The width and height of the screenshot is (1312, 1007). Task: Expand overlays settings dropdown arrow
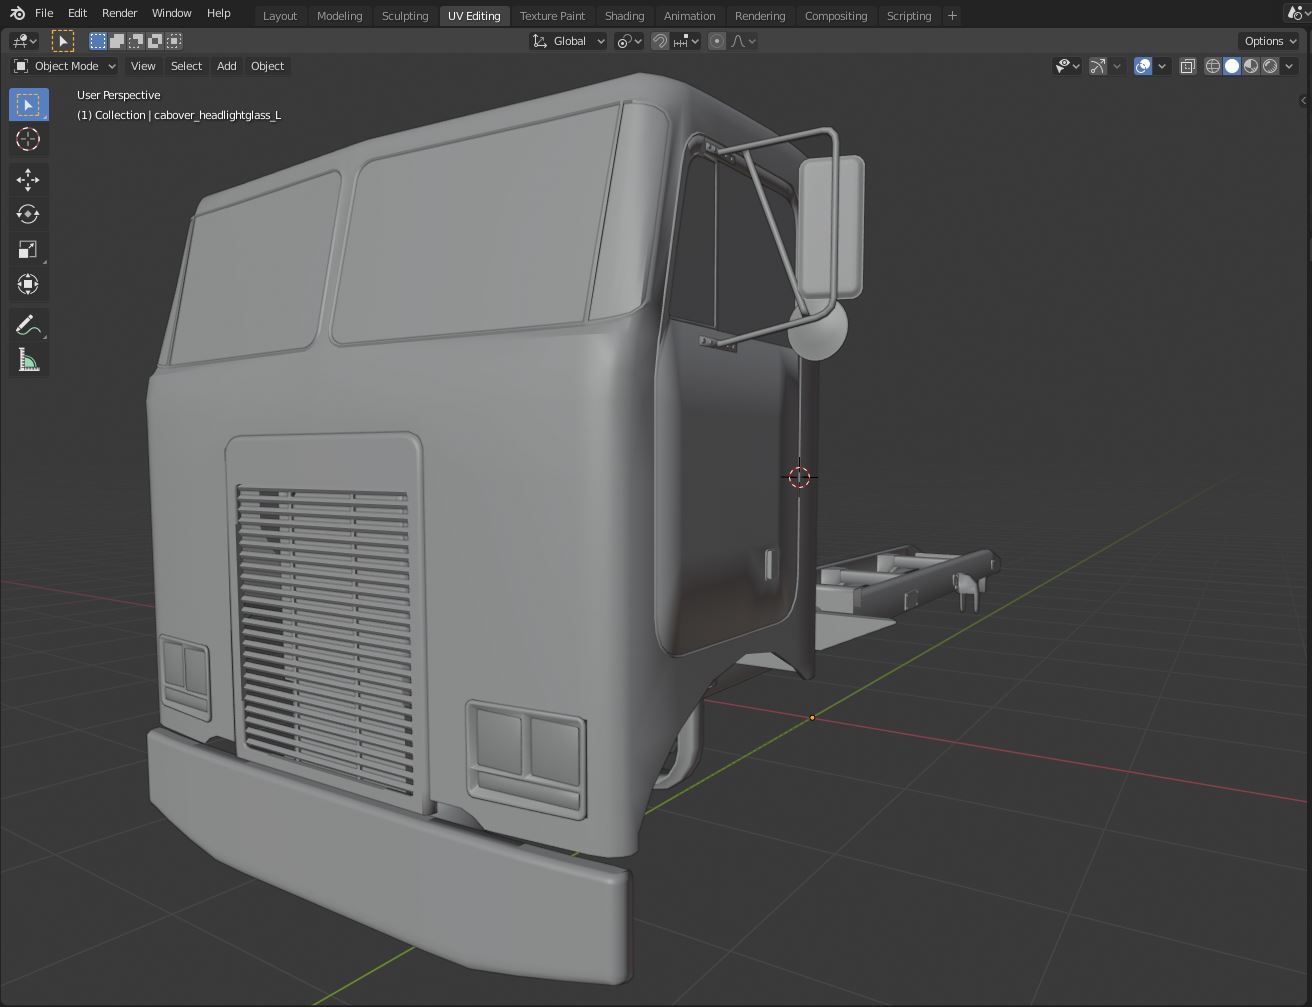tap(1162, 66)
